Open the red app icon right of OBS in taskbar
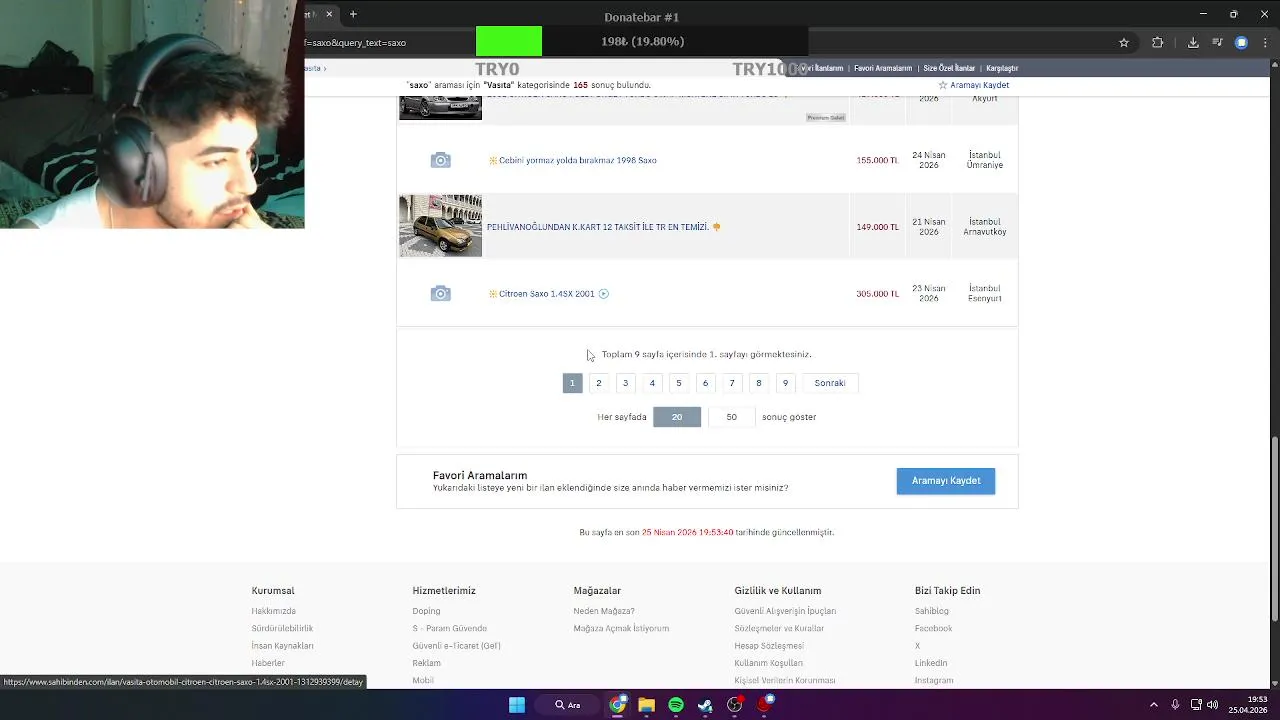1280x720 pixels. pos(764,705)
